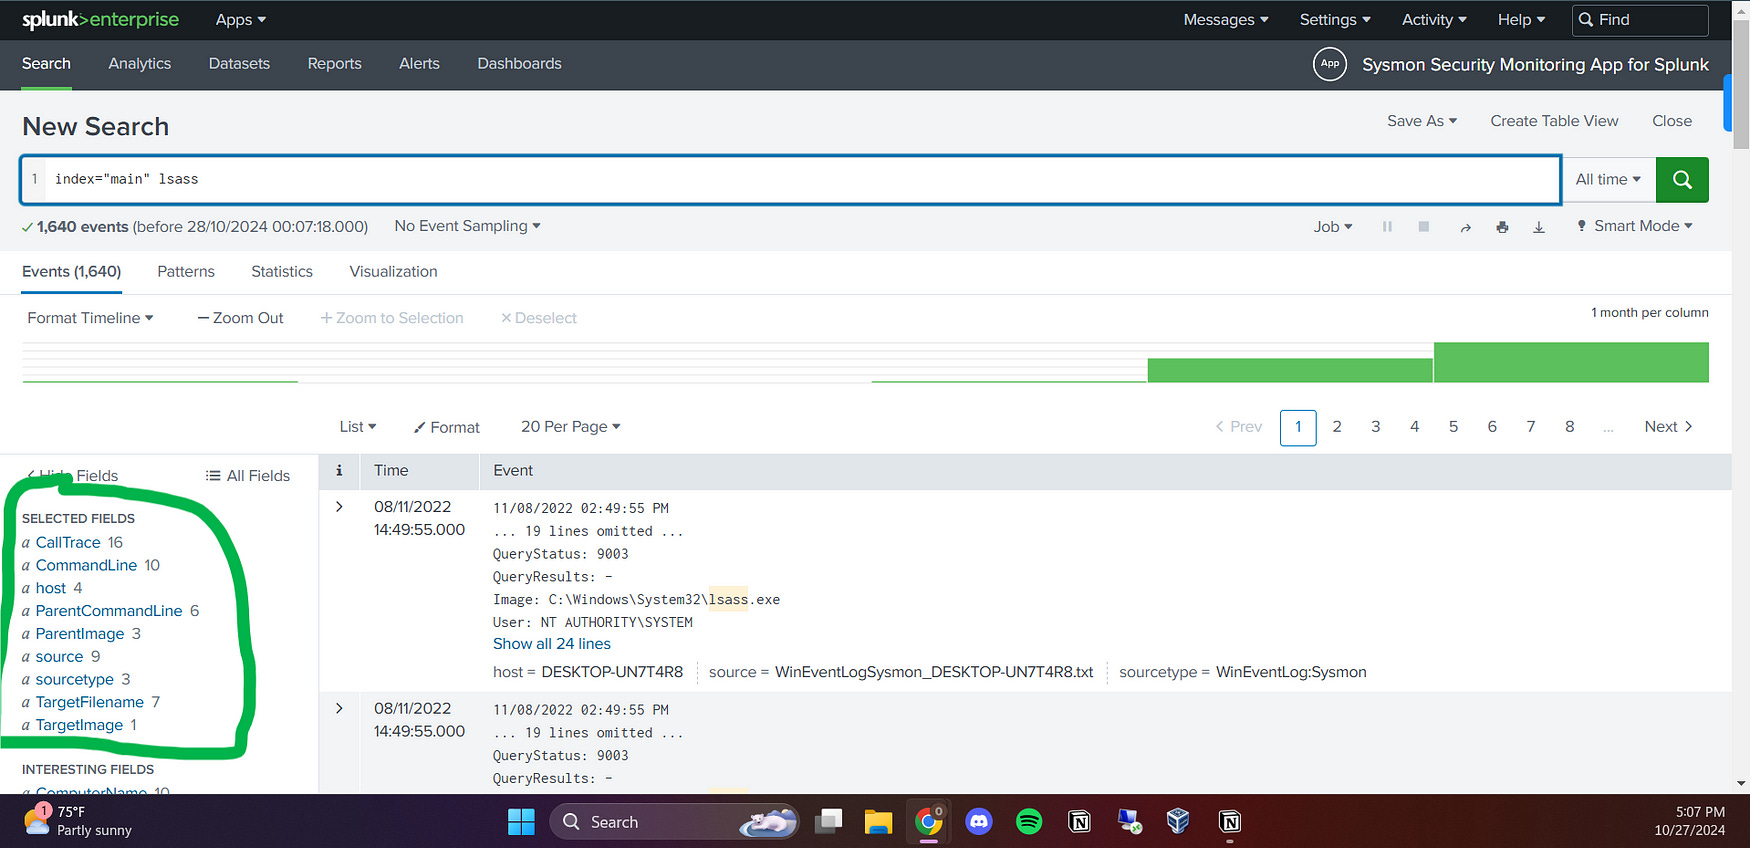Viewport: 1750px width, 848px height.
Task: Open the Settings dropdown
Action: [1335, 20]
